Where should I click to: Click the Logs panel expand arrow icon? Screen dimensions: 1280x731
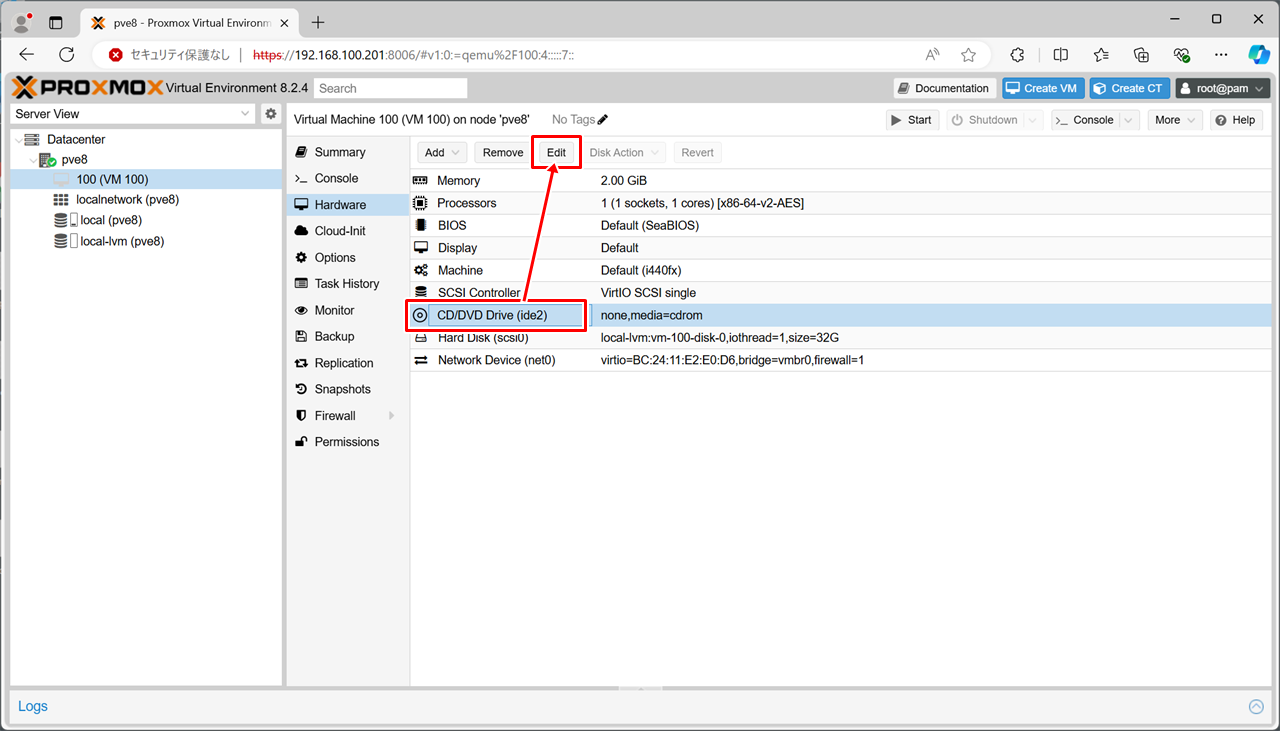tap(1256, 707)
